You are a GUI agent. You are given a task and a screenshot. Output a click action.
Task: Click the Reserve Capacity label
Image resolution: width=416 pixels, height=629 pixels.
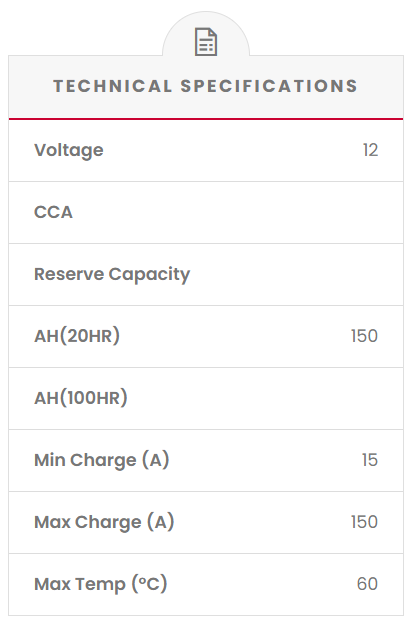[x=112, y=274]
